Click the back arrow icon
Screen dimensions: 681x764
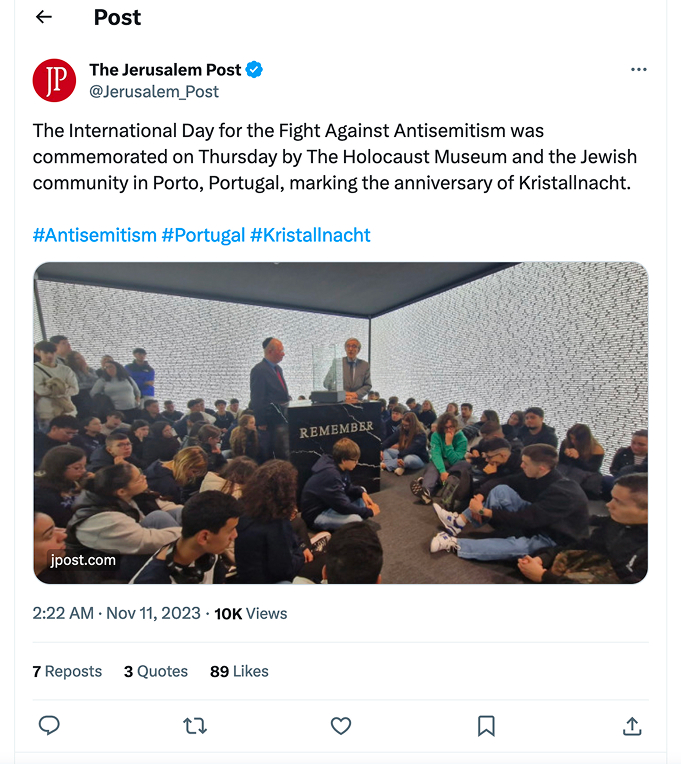click(43, 18)
